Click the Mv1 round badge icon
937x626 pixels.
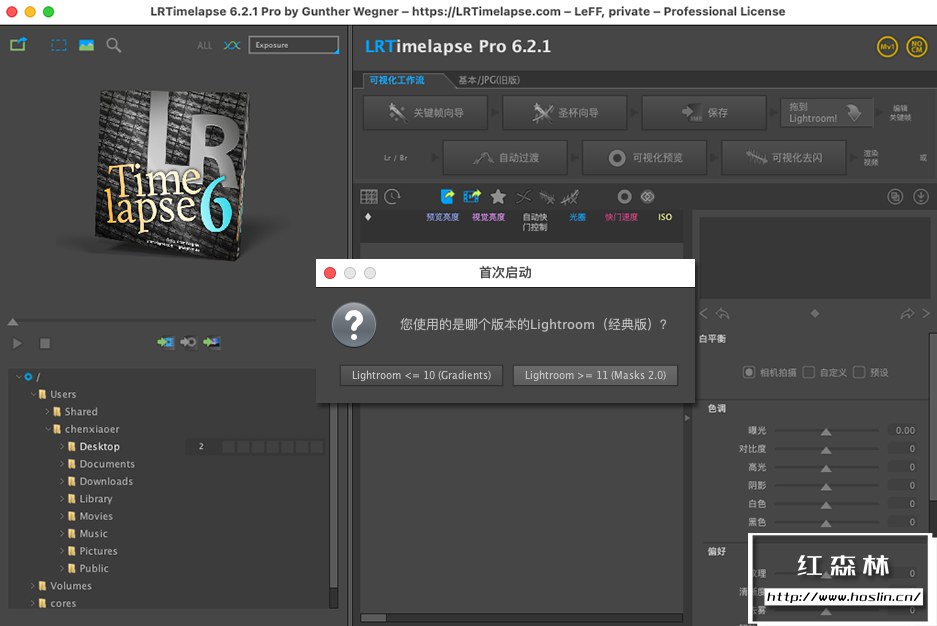887,47
